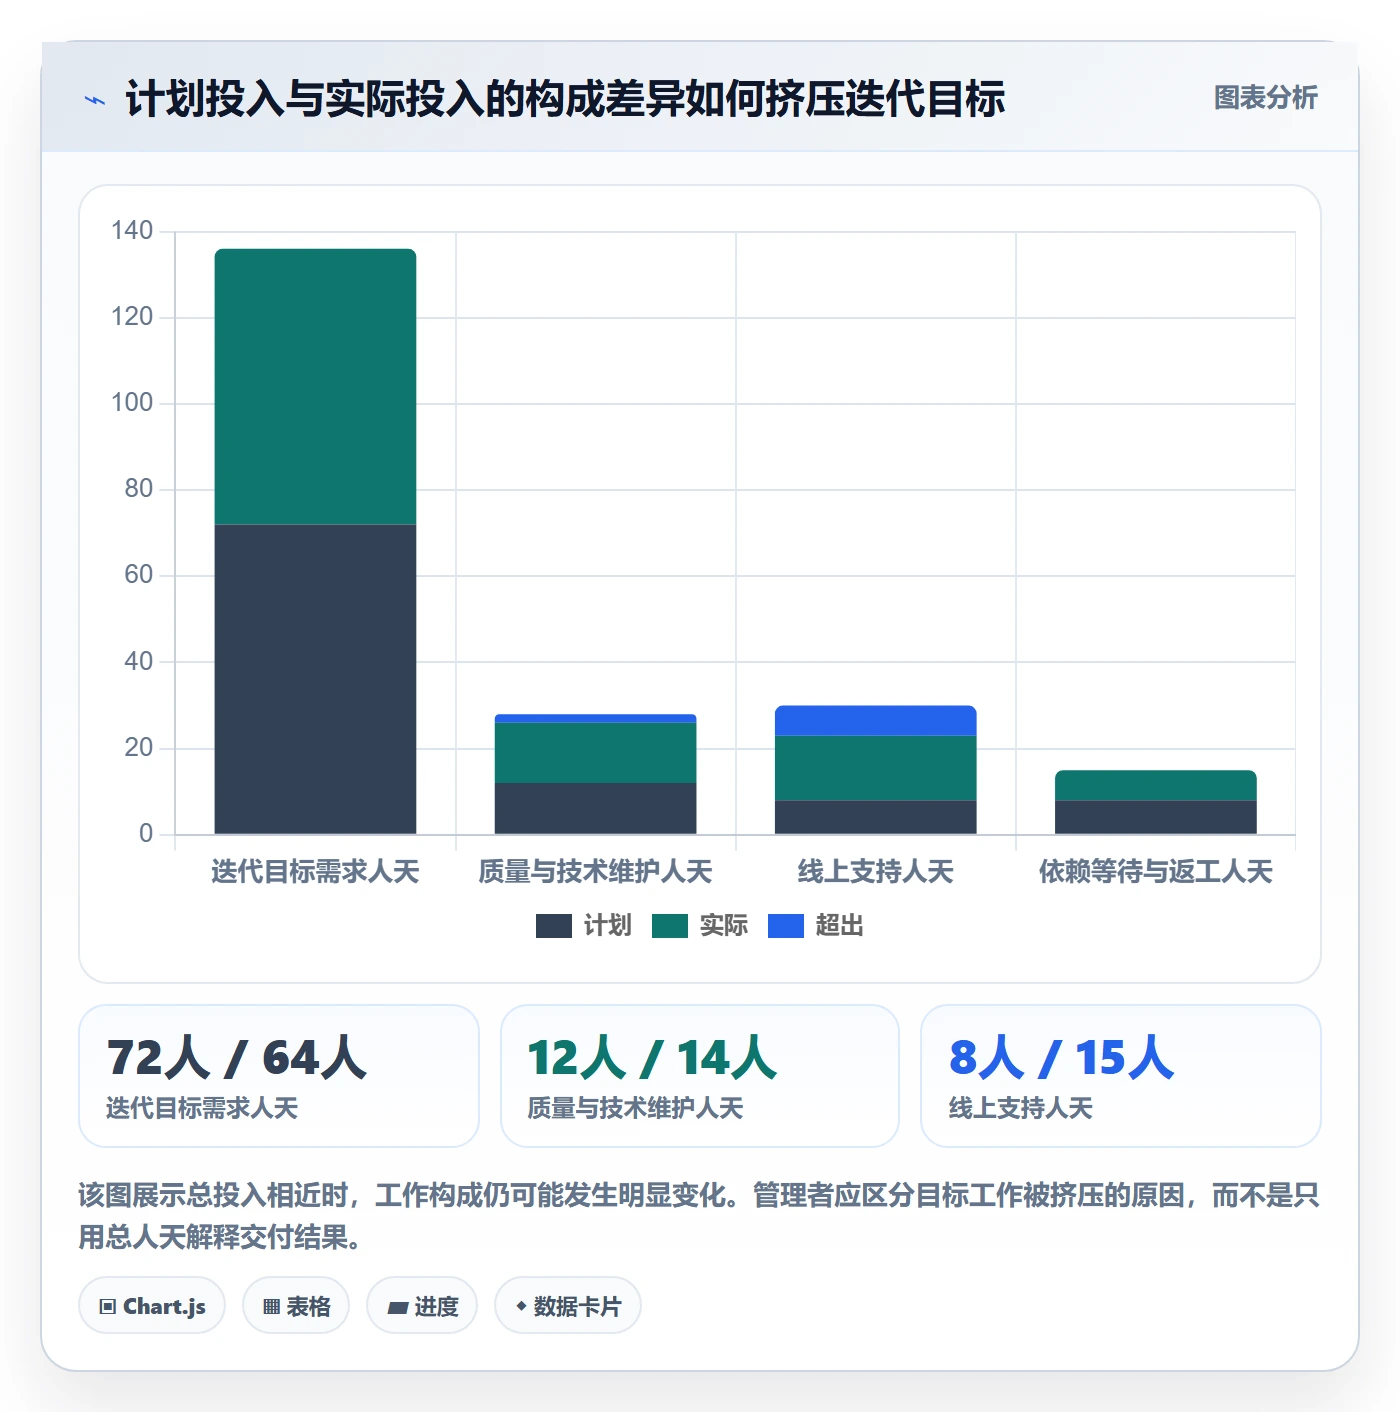Click the 质量与技术维护人天 x-axis label
The height and width of the screenshot is (1412, 1400).
595,872
